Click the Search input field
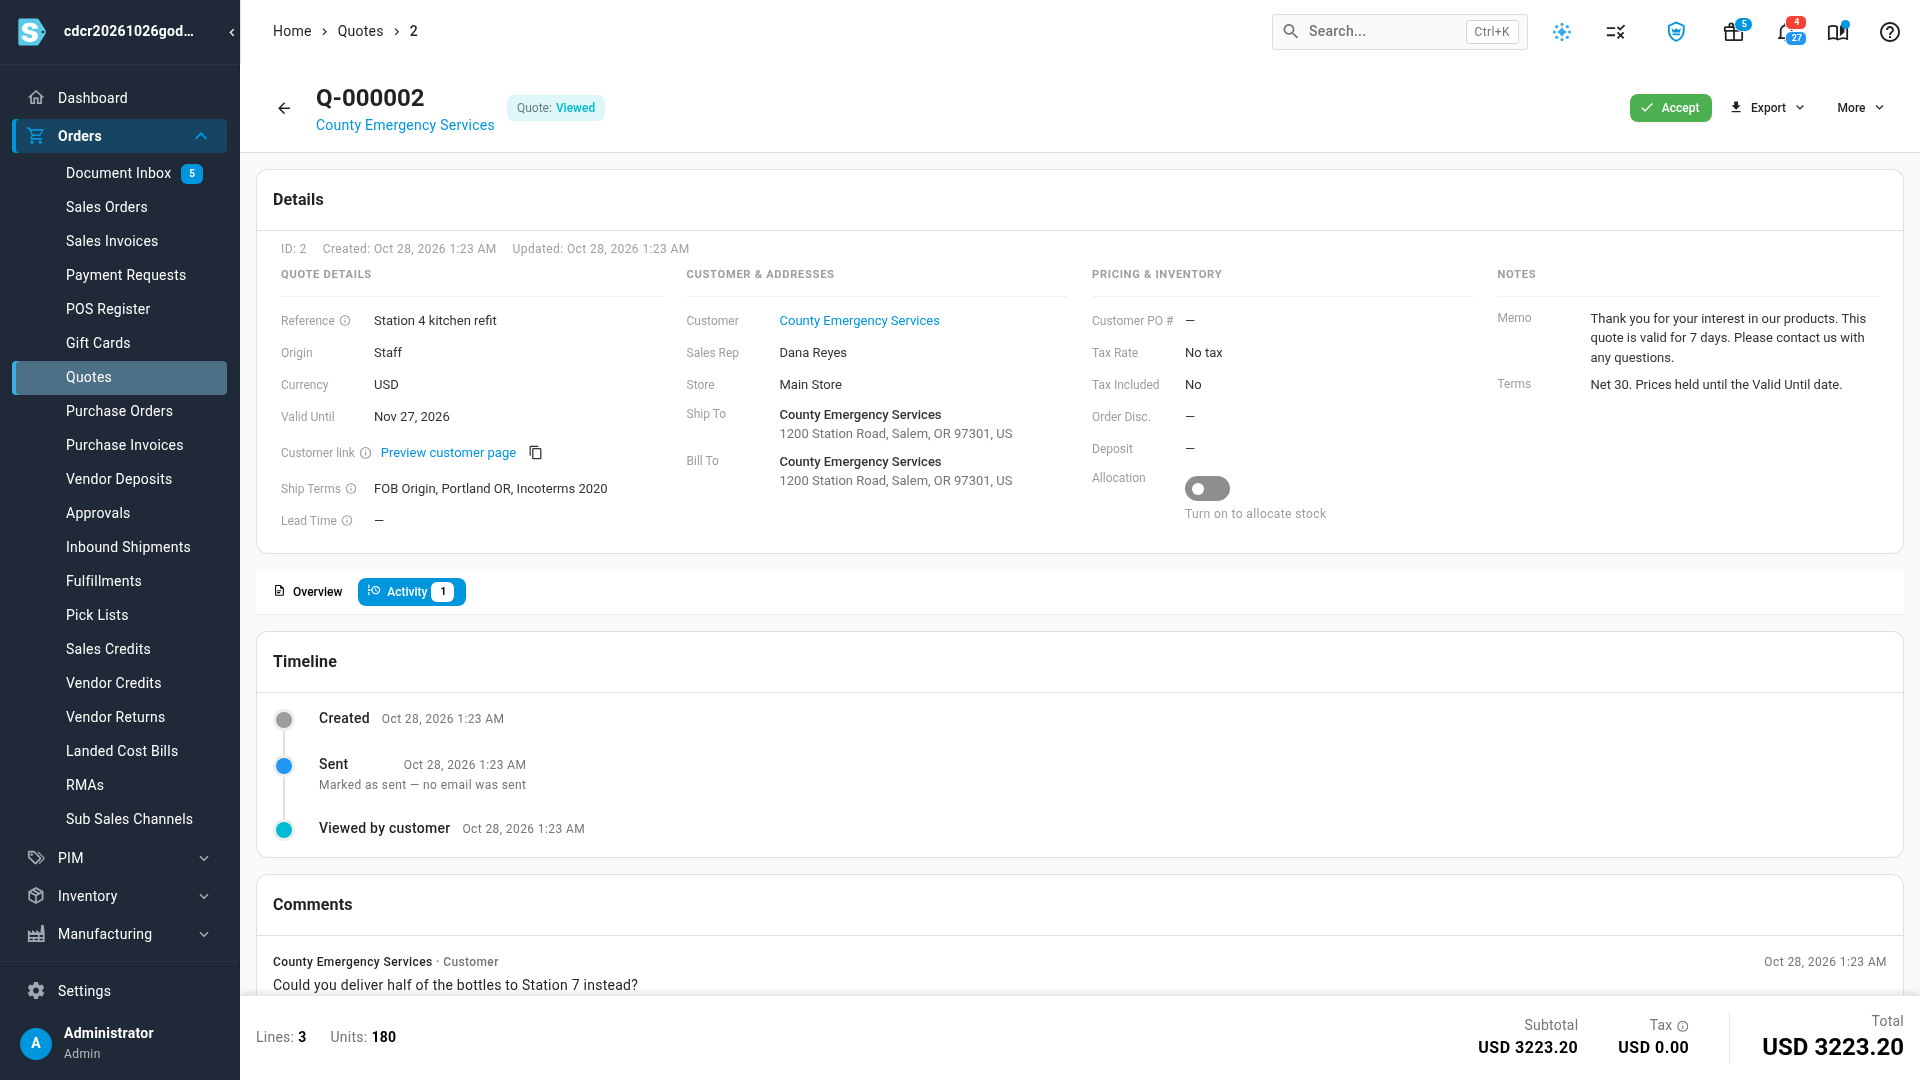 [1399, 32]
